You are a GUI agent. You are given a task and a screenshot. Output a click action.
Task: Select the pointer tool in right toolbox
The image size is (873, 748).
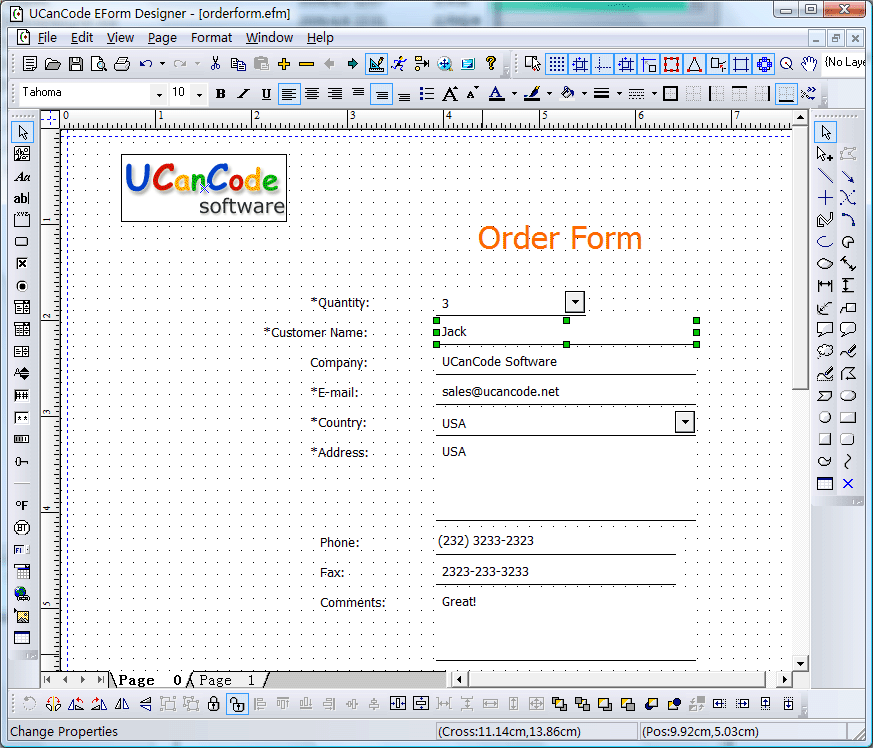pos(825,132)
